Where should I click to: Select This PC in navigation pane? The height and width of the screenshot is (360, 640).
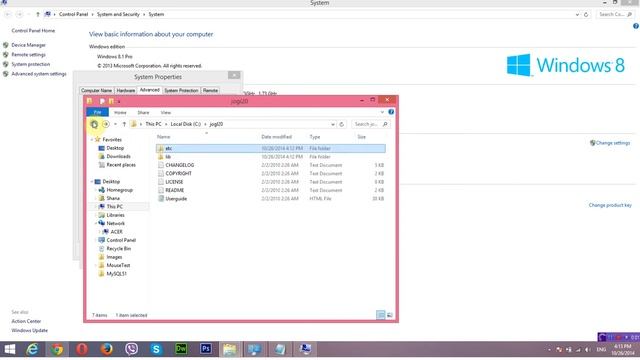114,207
